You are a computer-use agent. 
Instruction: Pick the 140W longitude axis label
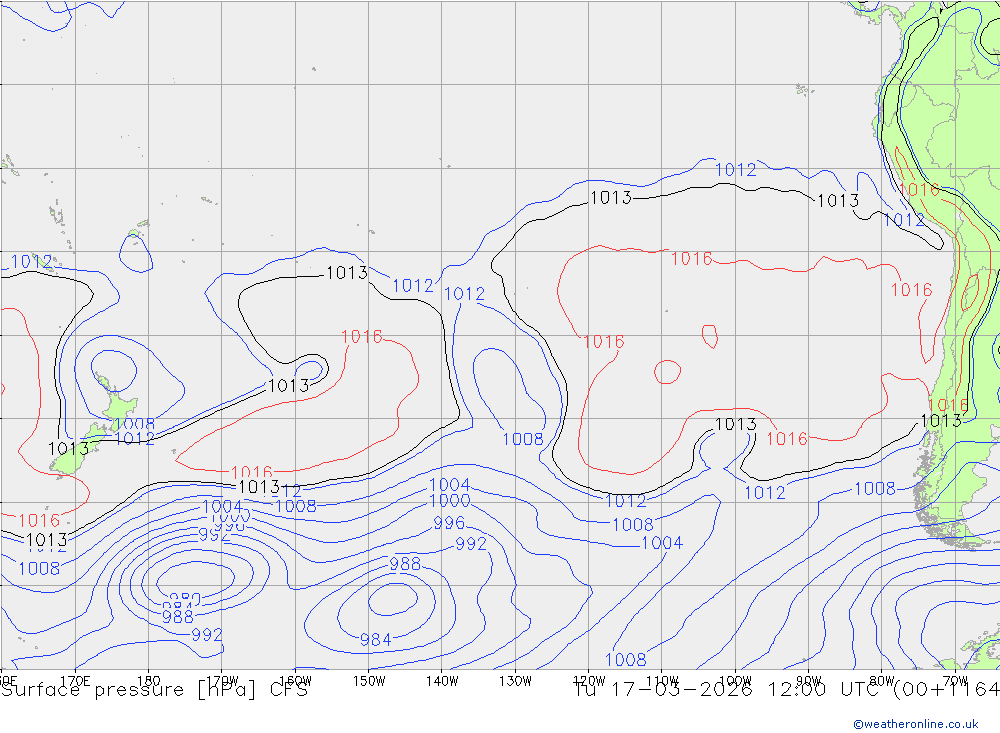(442, 680)
